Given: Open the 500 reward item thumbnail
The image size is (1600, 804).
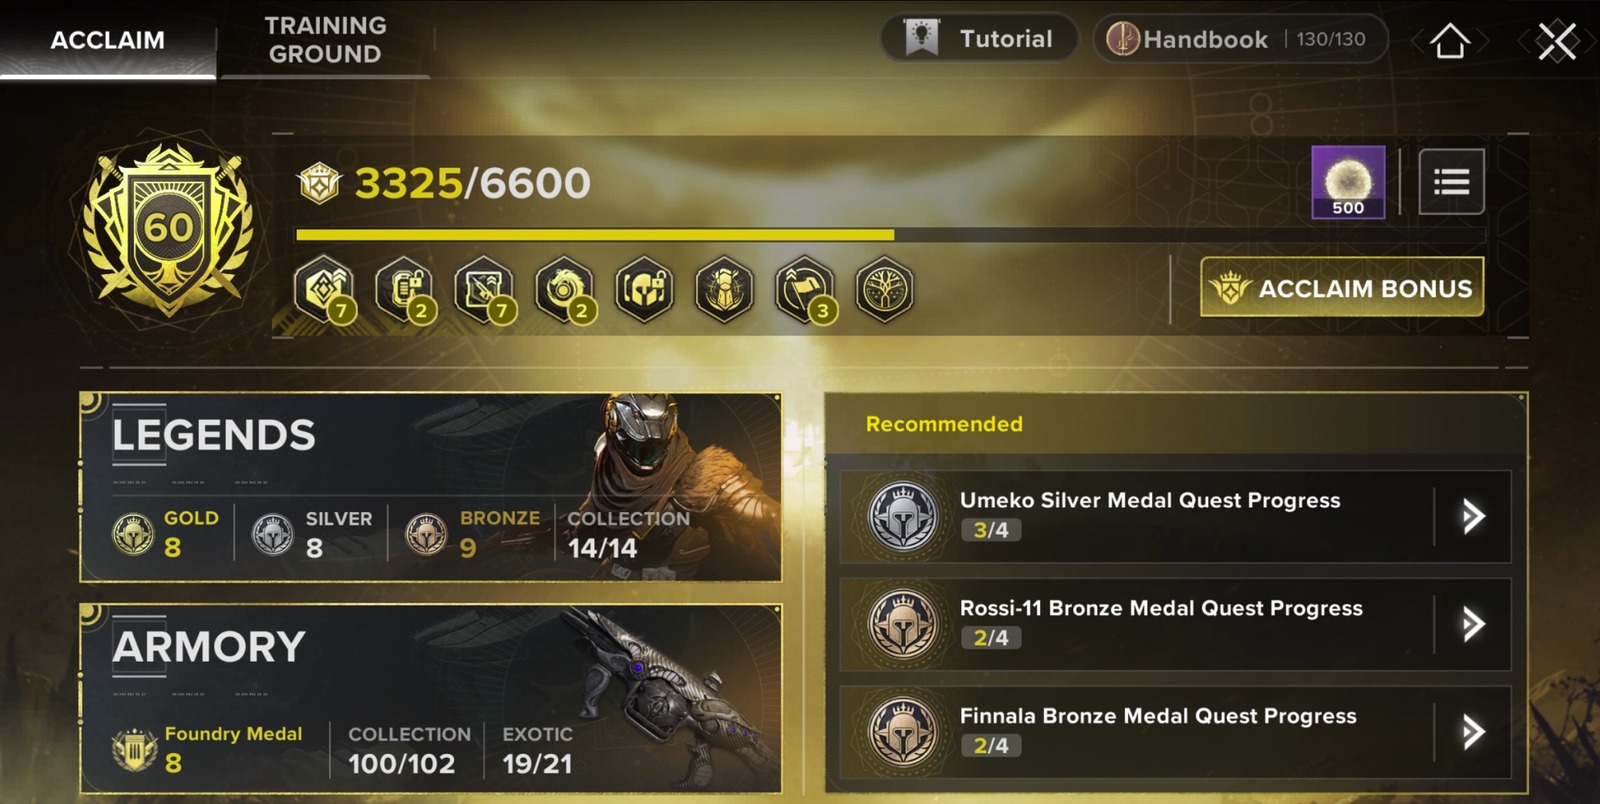Looking at the screenshot, I should coord(1348,182).
